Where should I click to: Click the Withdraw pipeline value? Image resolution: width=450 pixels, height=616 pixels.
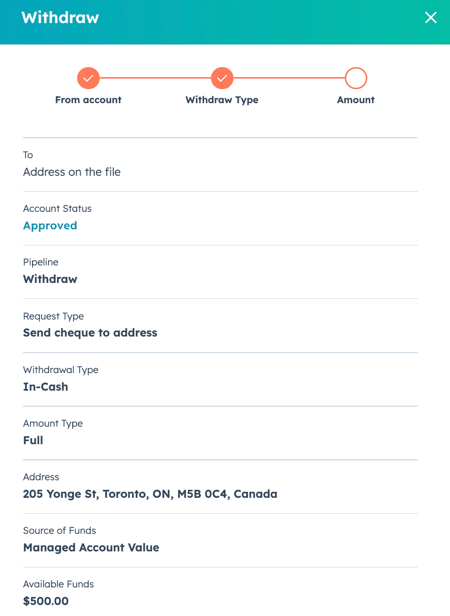[50, 279]
